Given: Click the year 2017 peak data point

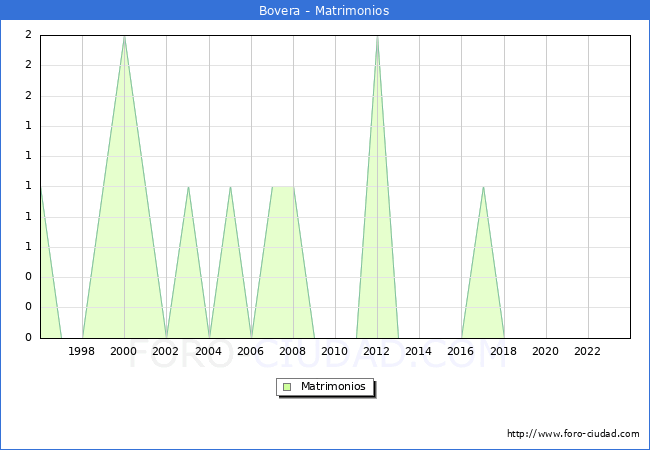Looking at the screenshot, I should pyautogui.click(x=483, y=187).
